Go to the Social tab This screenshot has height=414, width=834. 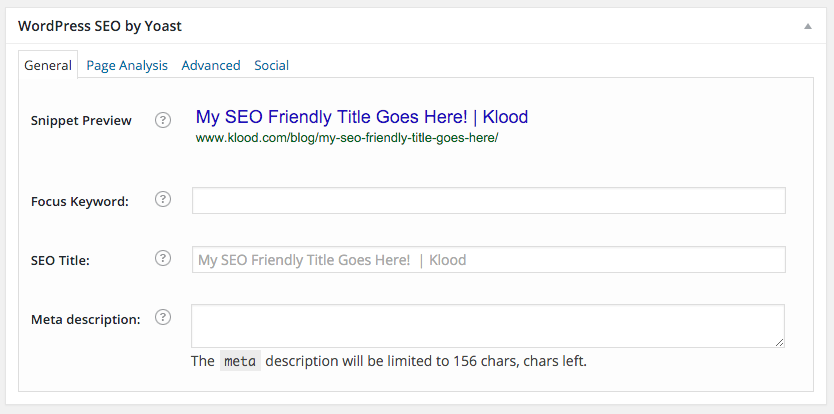pyautogui.click(x=271, y=65)
